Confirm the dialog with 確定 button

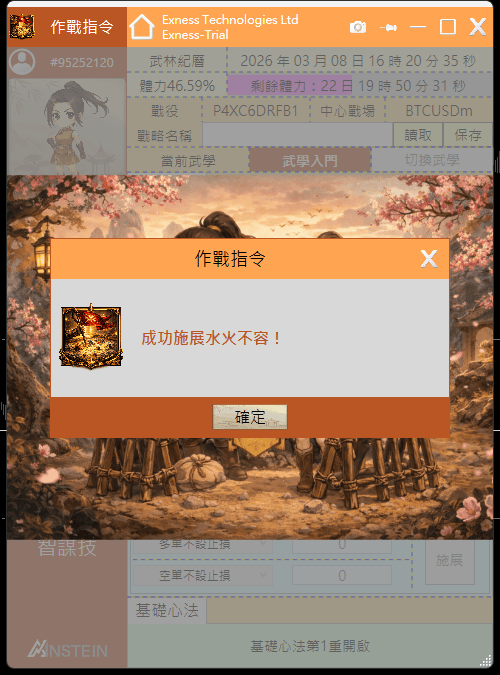[x=250, y=417]
